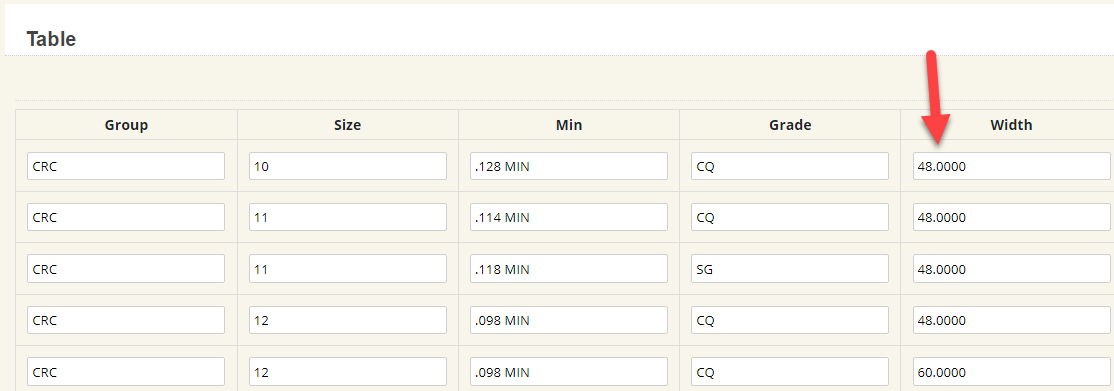Select the .128 MIN input field
Screen dimensions: 1114x391
[x=569, y=166]
